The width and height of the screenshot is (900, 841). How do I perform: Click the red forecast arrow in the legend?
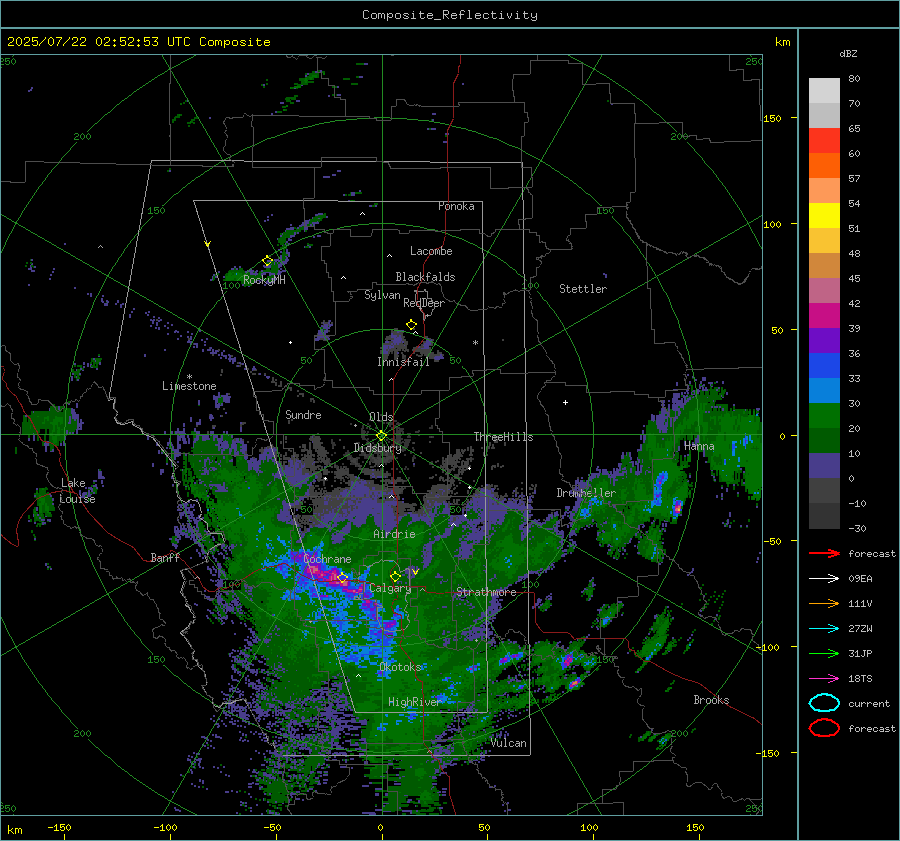(x=824, y=553)
